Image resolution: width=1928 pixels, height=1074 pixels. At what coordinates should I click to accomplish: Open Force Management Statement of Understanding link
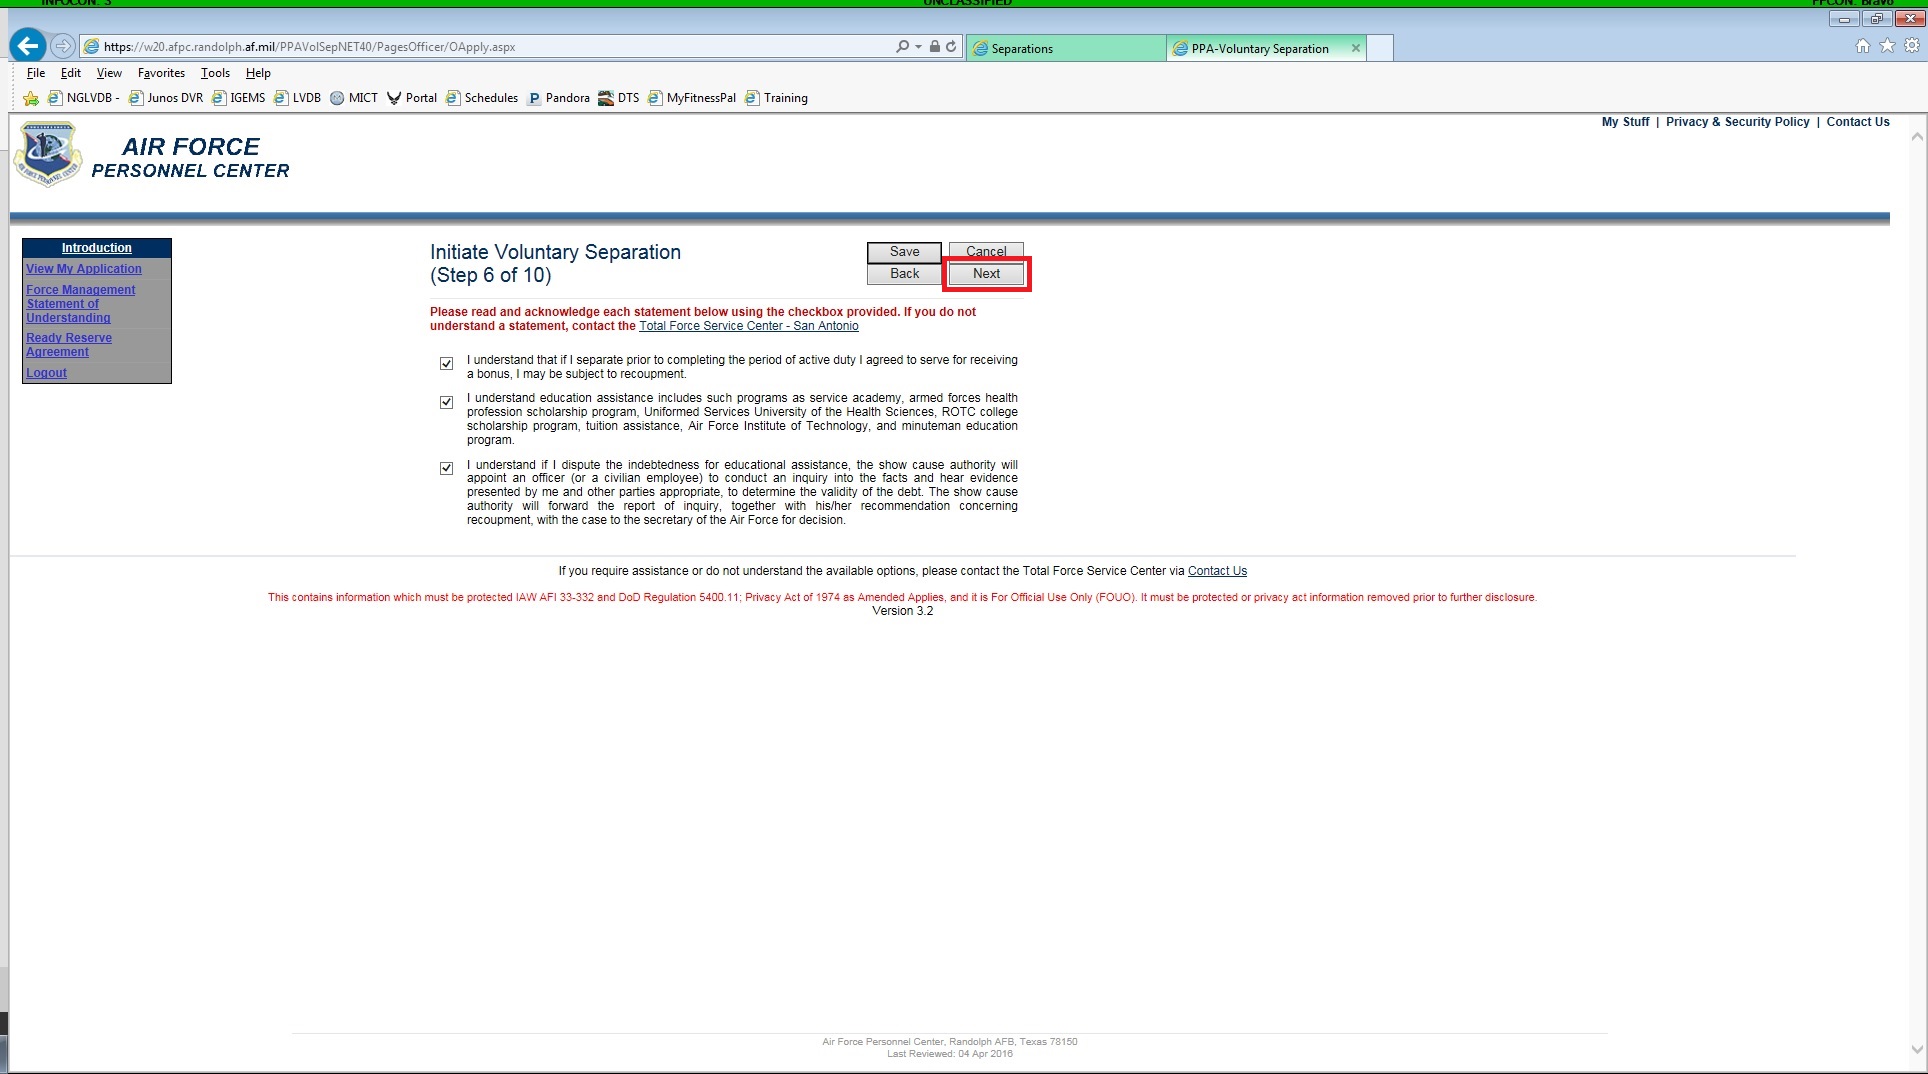pyautogui.click(x=80, y=304)
